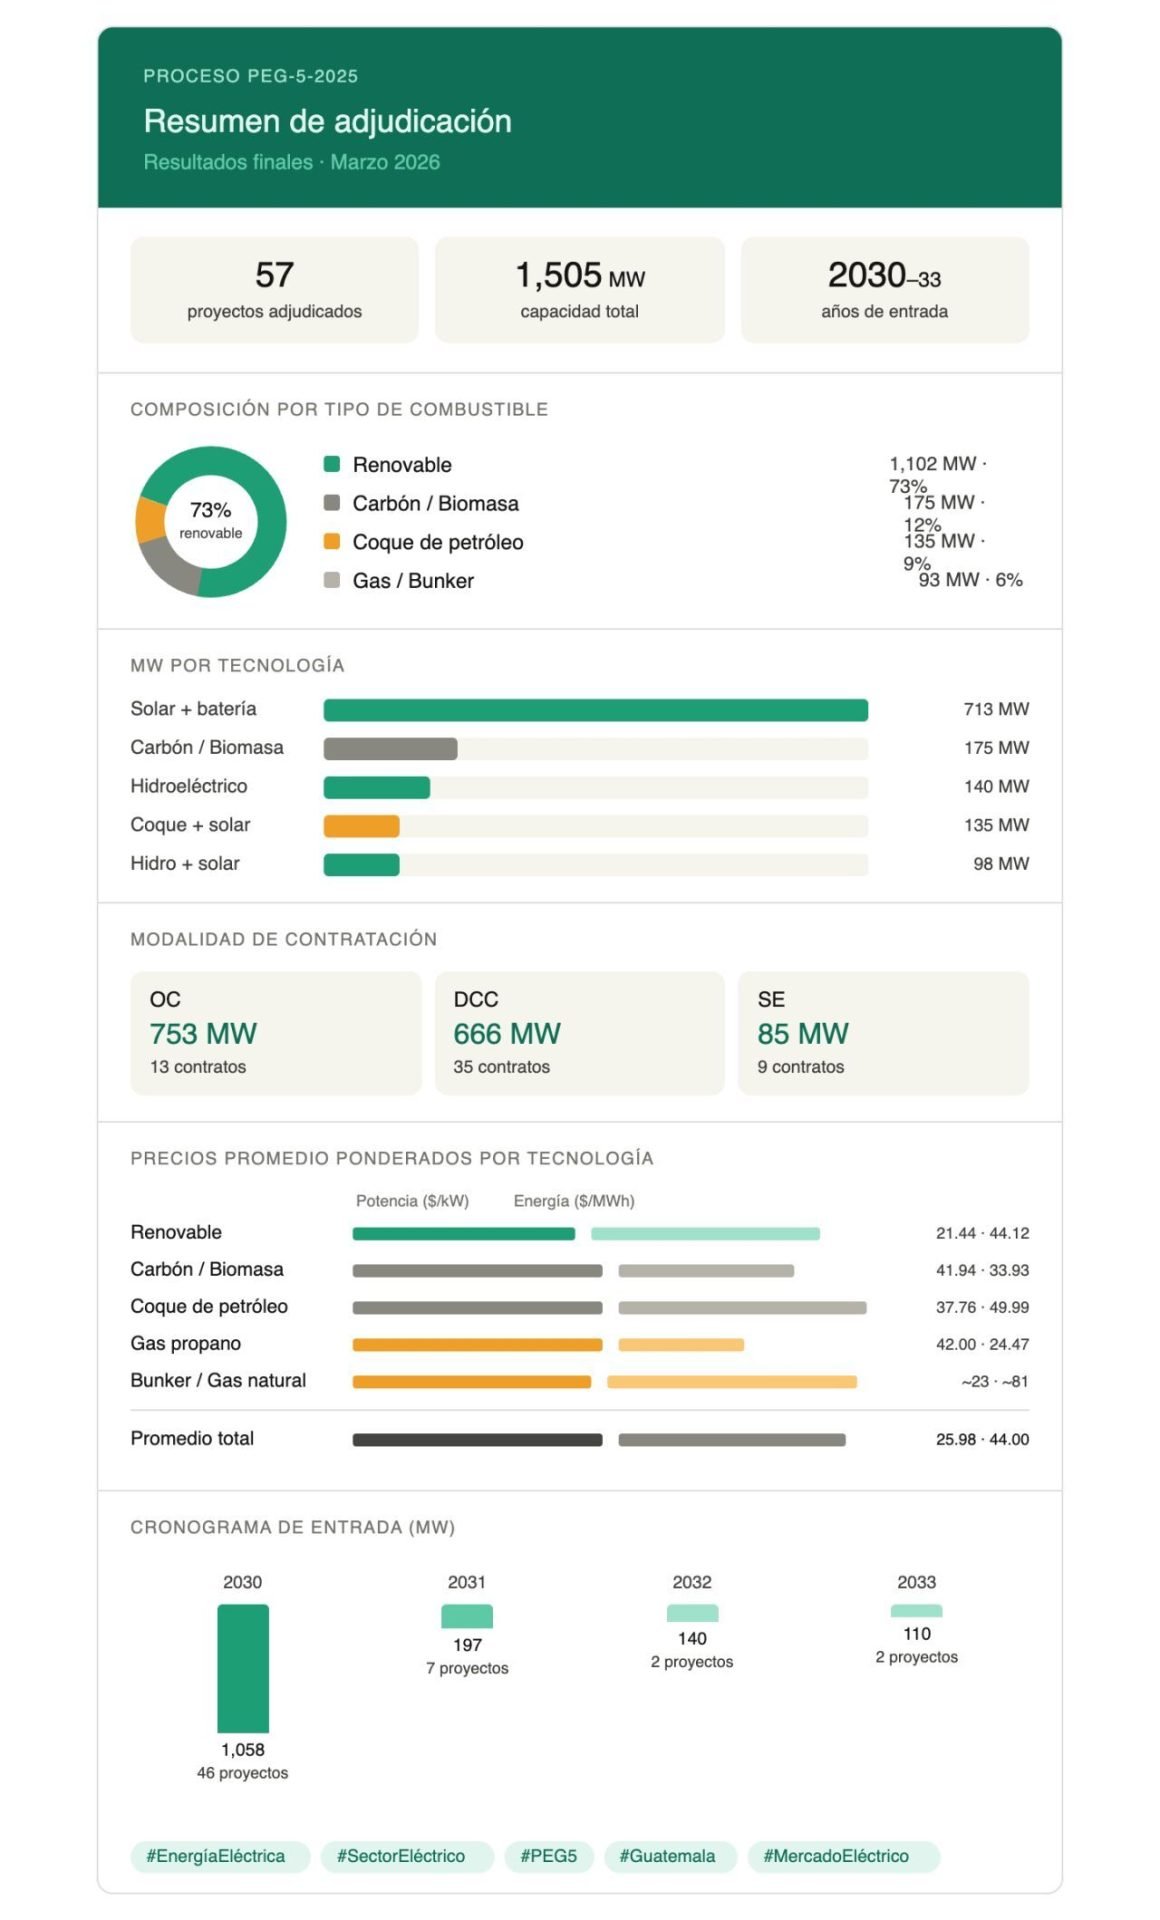Select the 57 proyectos adjudicados card

pos(274,290)
